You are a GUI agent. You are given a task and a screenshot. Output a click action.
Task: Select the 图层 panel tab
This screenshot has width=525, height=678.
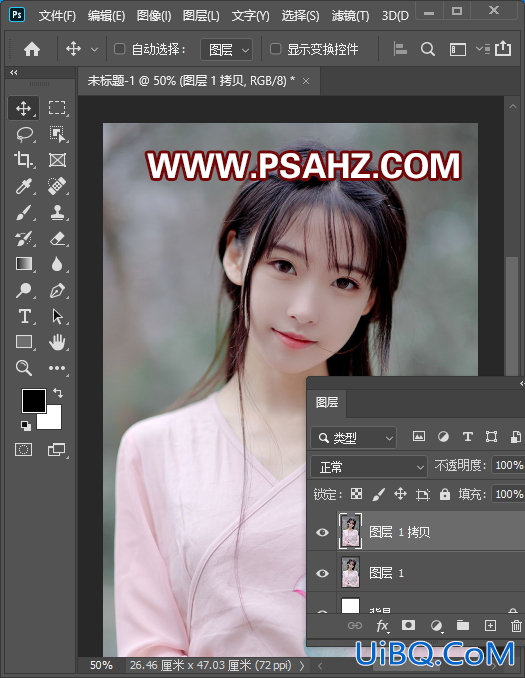327,403
